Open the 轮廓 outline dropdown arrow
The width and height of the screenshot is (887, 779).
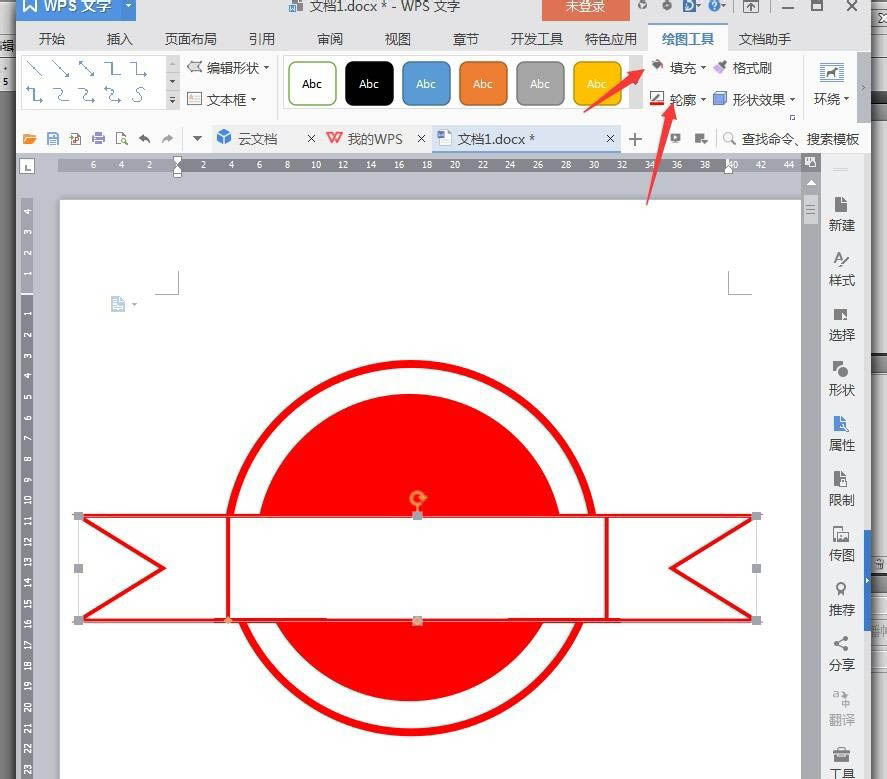704,100
